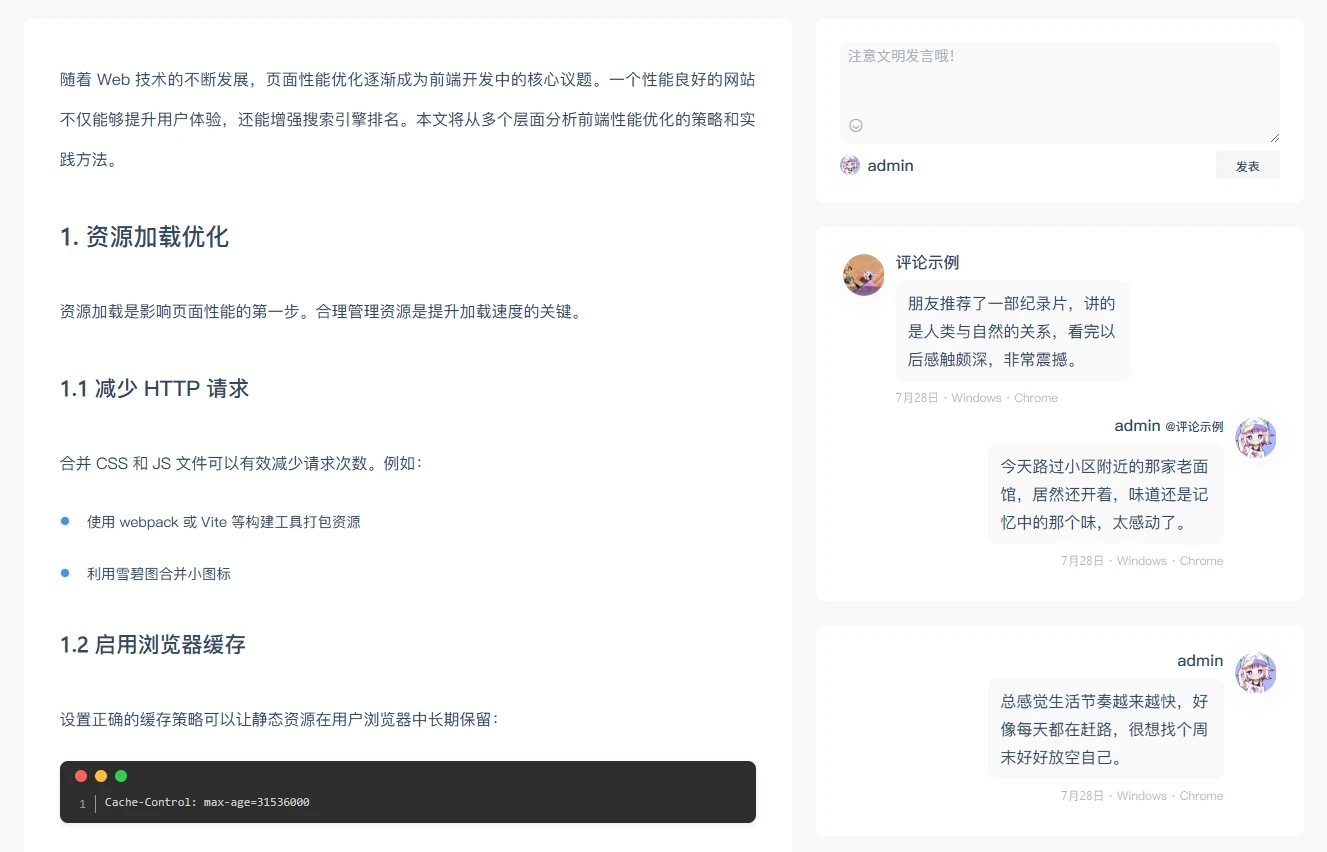Click the @评论示例 mention in admin's reply
The height and width of the screenshot is (852, 1327).
point(1194,427)
